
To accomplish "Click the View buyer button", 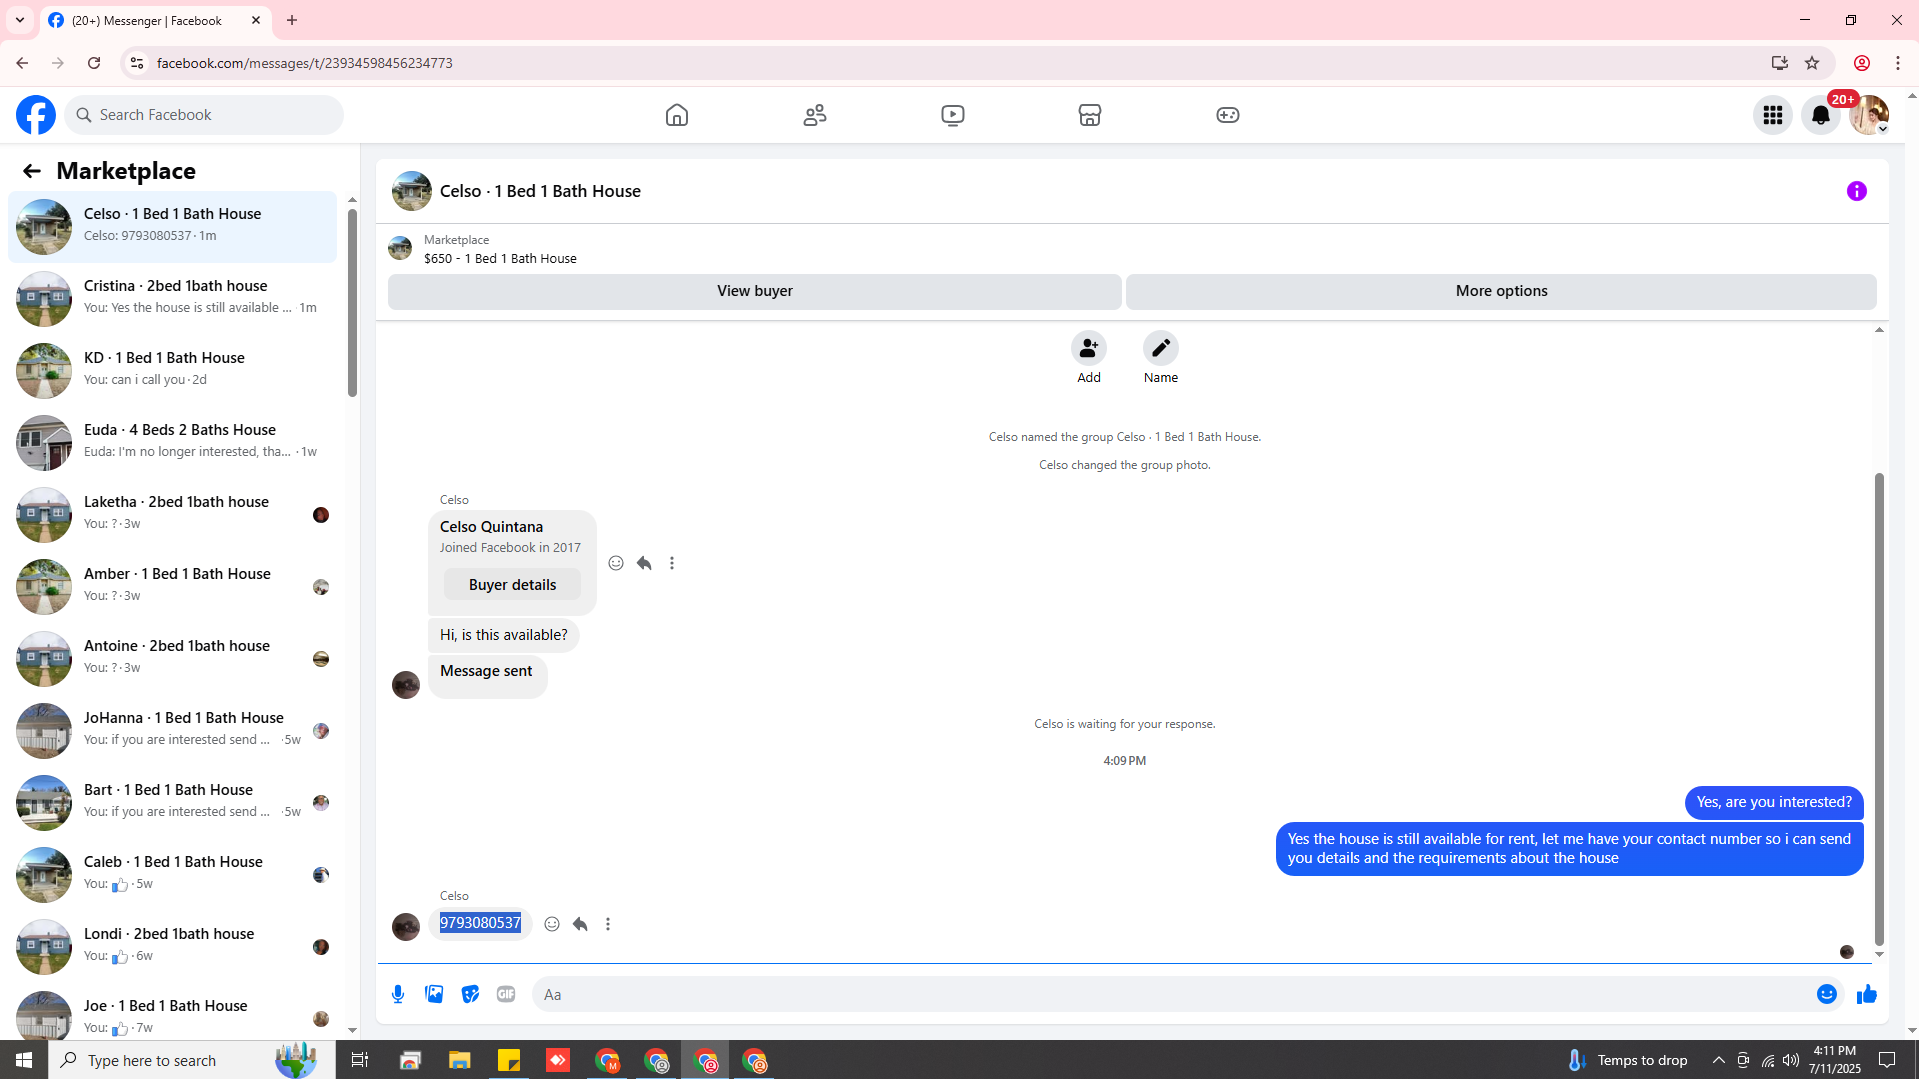I will click(x=755, y=291).
